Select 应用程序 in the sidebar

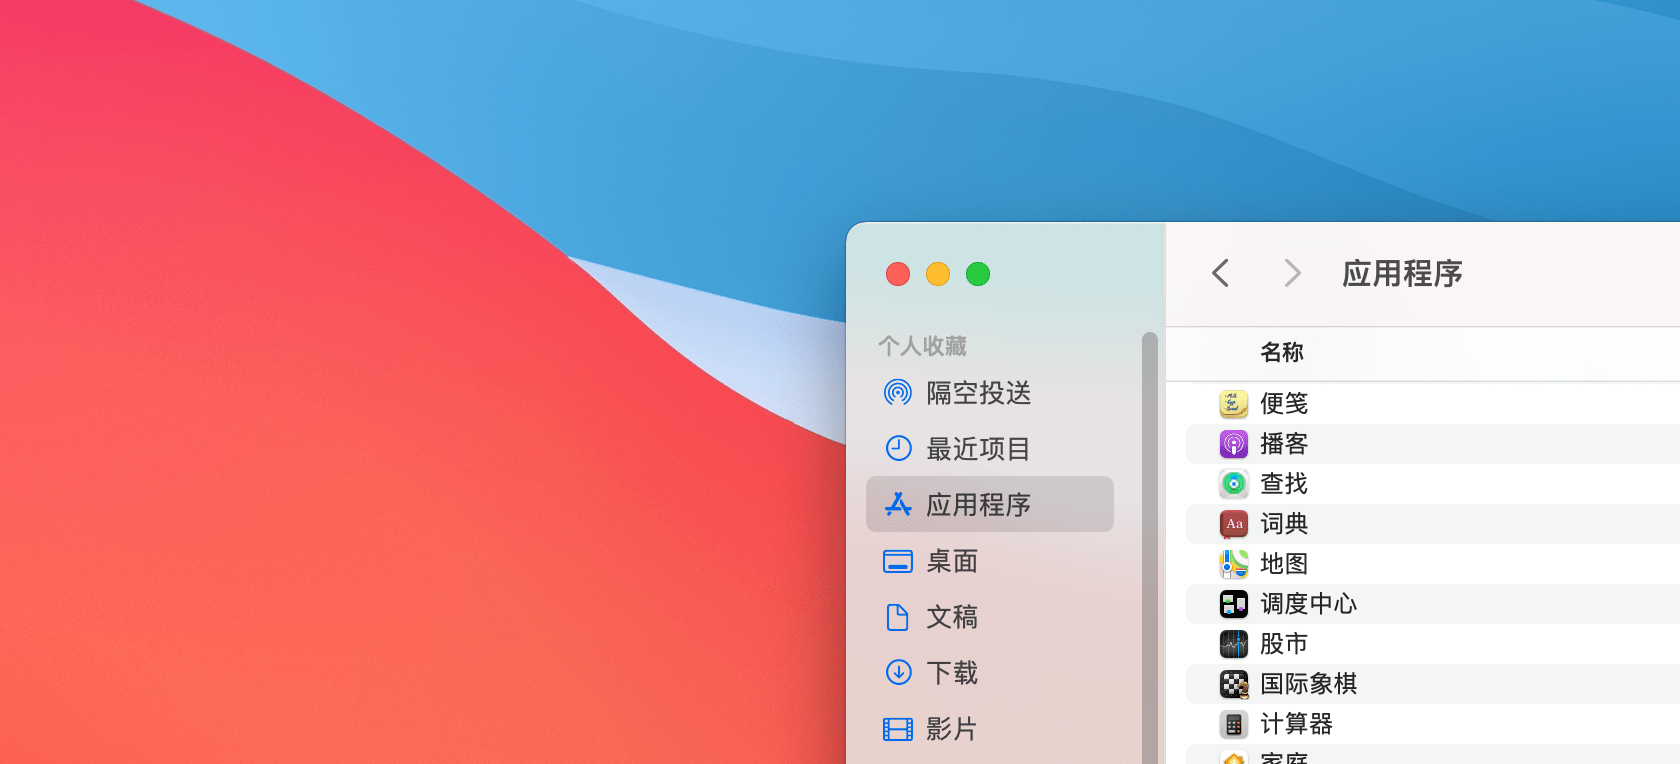pos(990,504)
